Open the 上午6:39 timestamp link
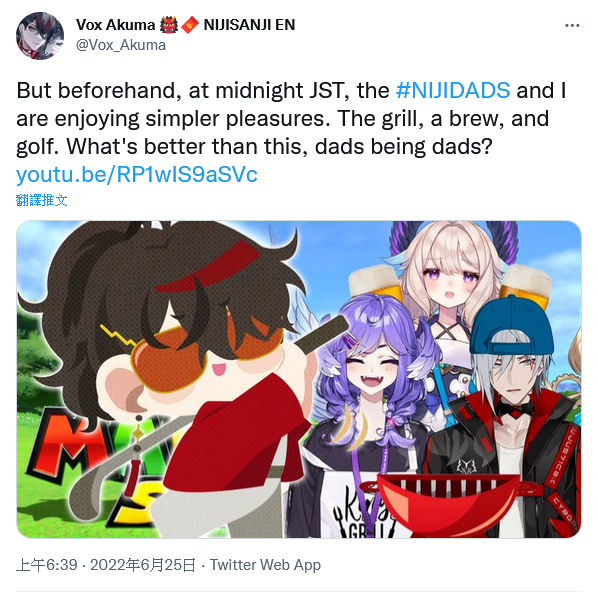This screenshot has height=593, width=598. [47, 565]
